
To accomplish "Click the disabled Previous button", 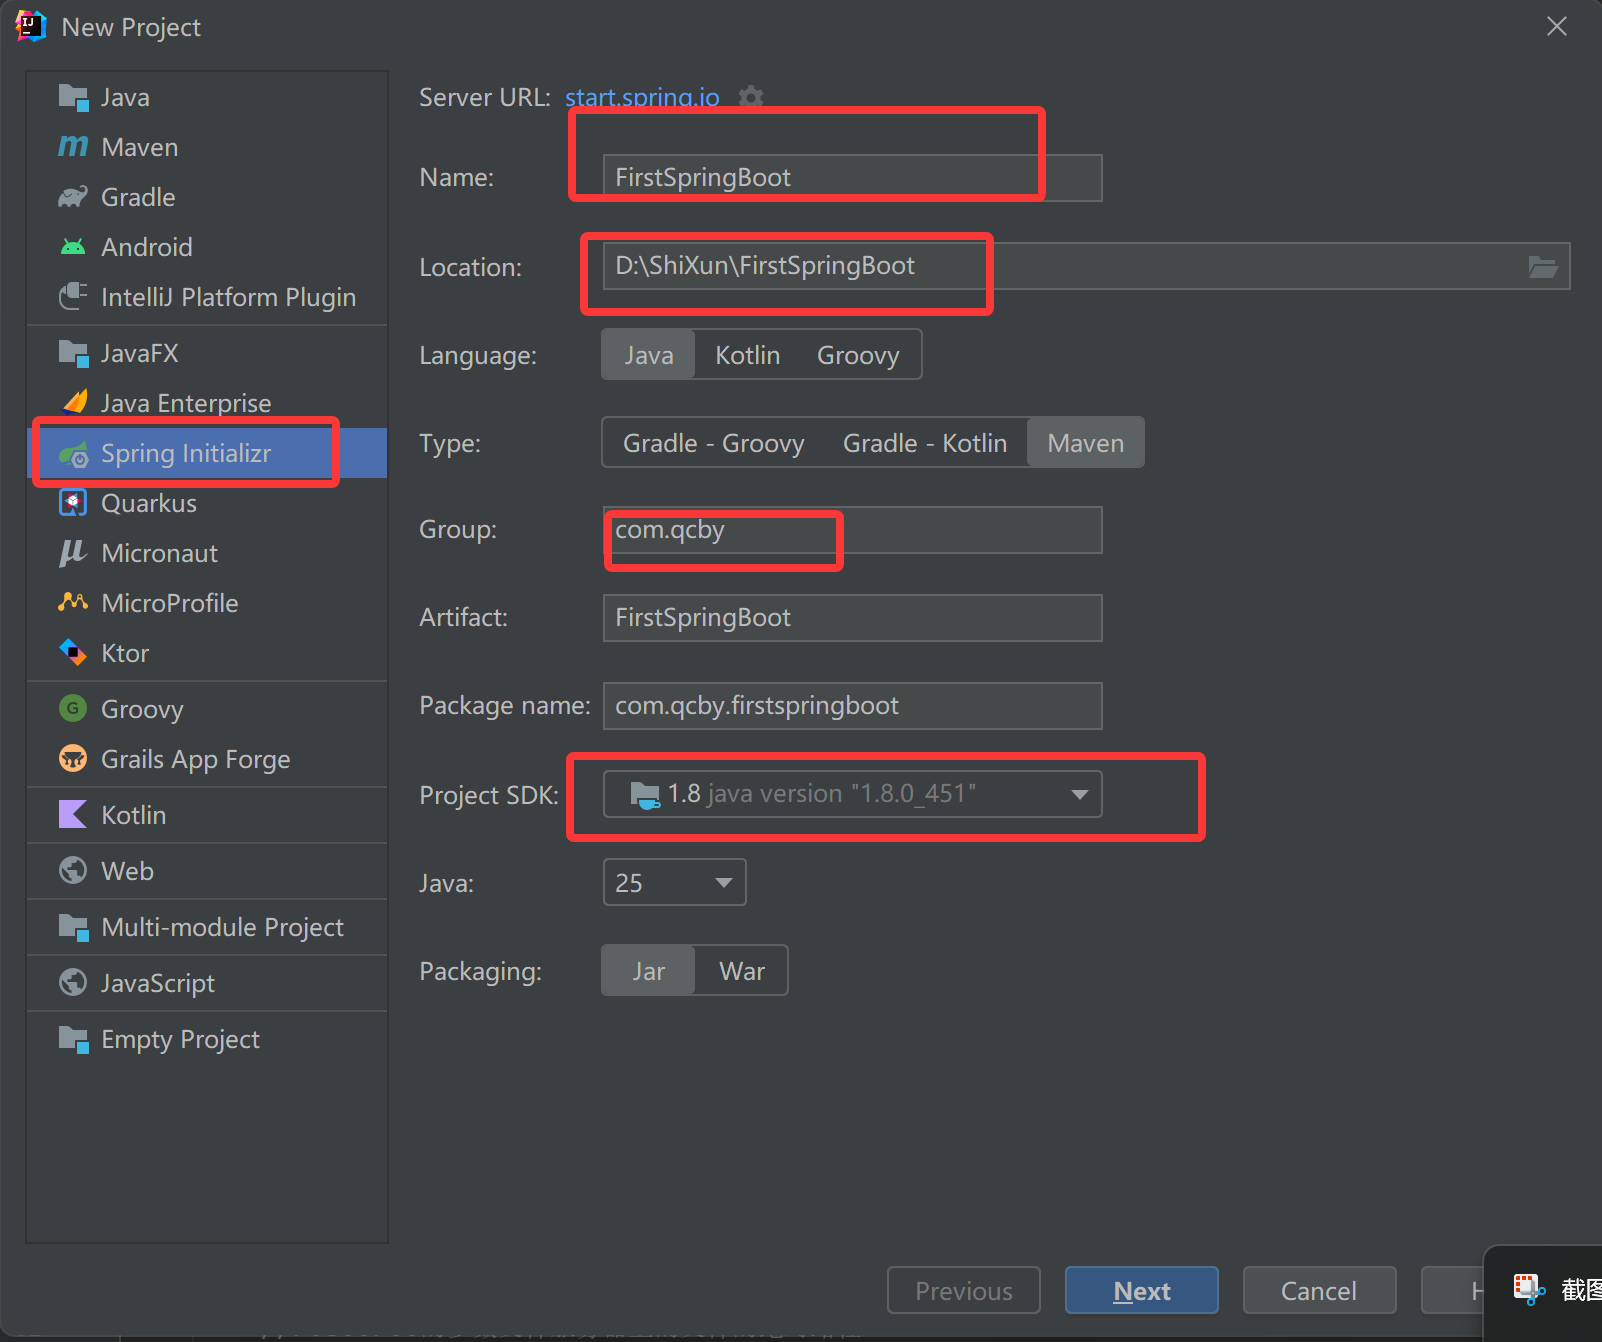I will click(963, 1290).
